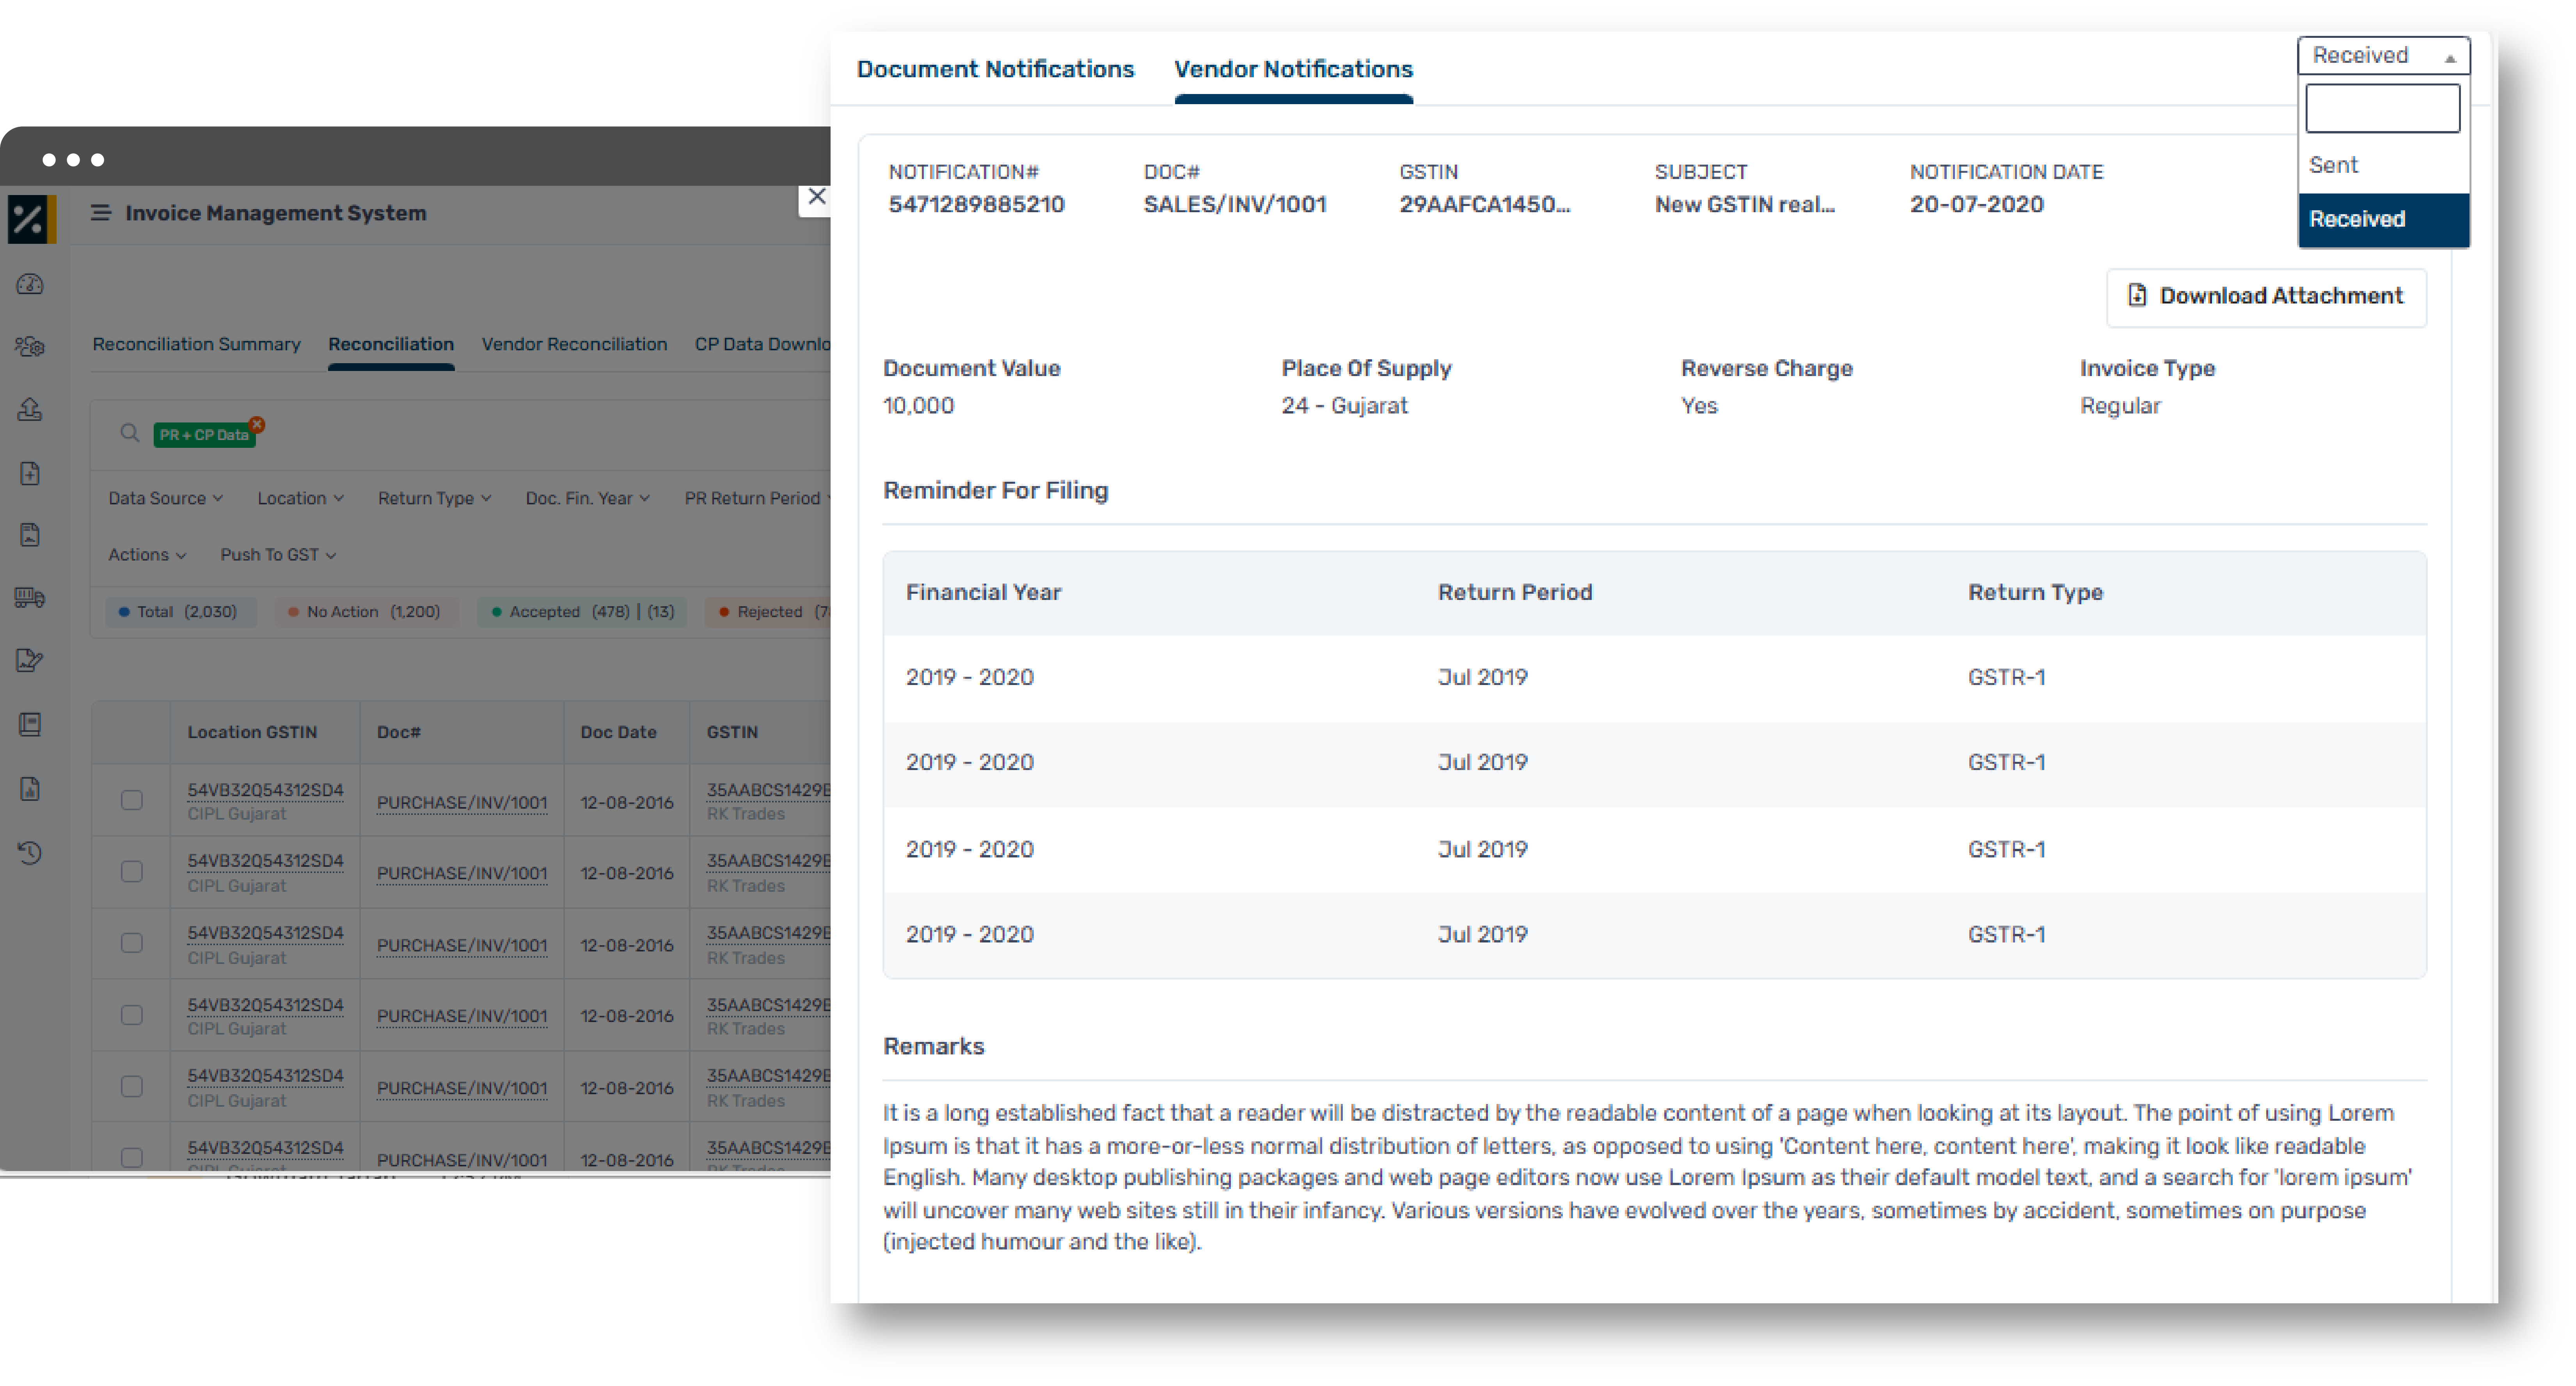
Task: Select checkbox for fifth PURCHASE/INV/1001 row
Action: [131, 1086]
